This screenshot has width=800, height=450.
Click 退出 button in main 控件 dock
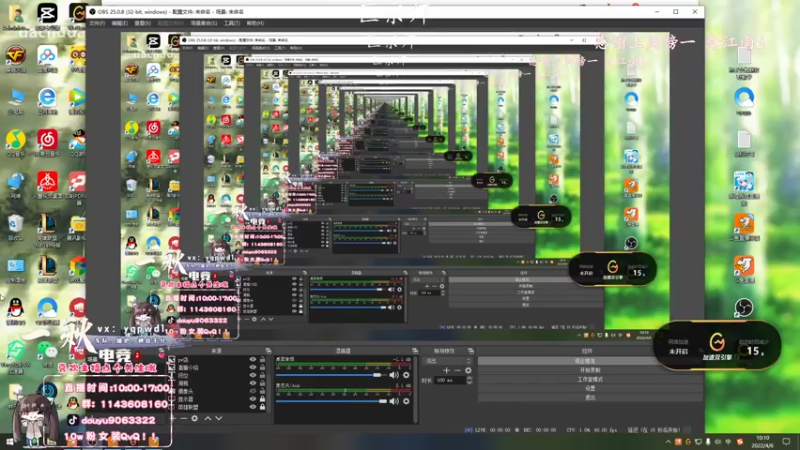tap(590, 397)
